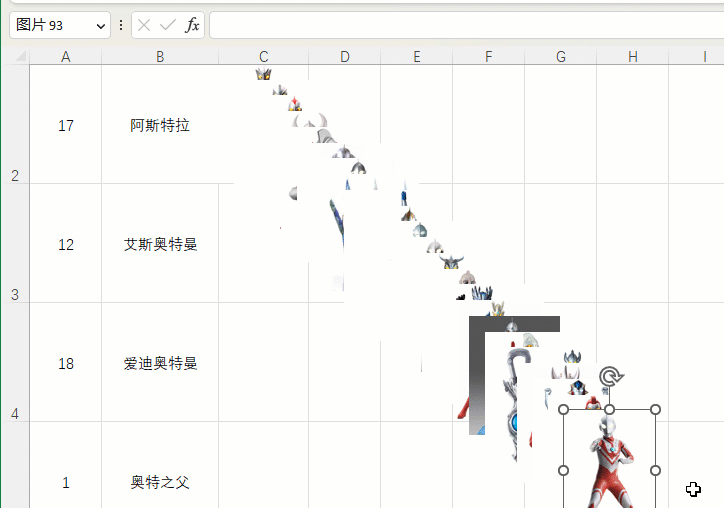The width and height of the screenshot is (724, 508).
Task: Select column B header
Action: click(160, 57)
